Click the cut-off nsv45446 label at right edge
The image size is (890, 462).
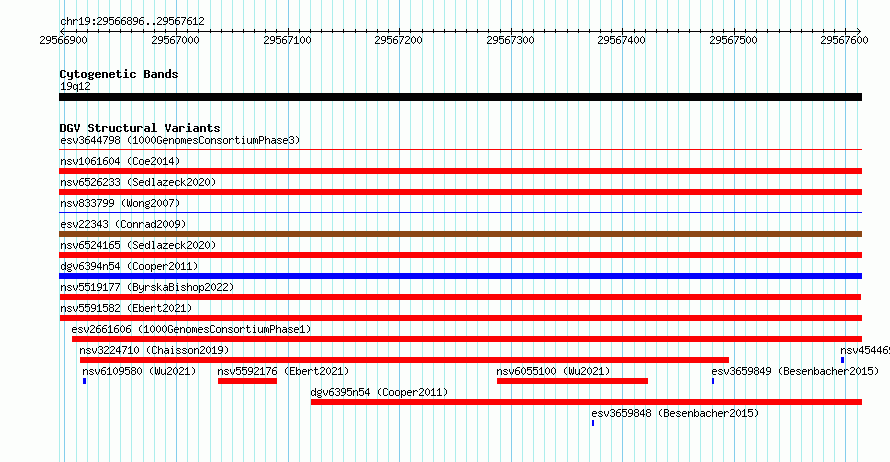tap(865, 350)
